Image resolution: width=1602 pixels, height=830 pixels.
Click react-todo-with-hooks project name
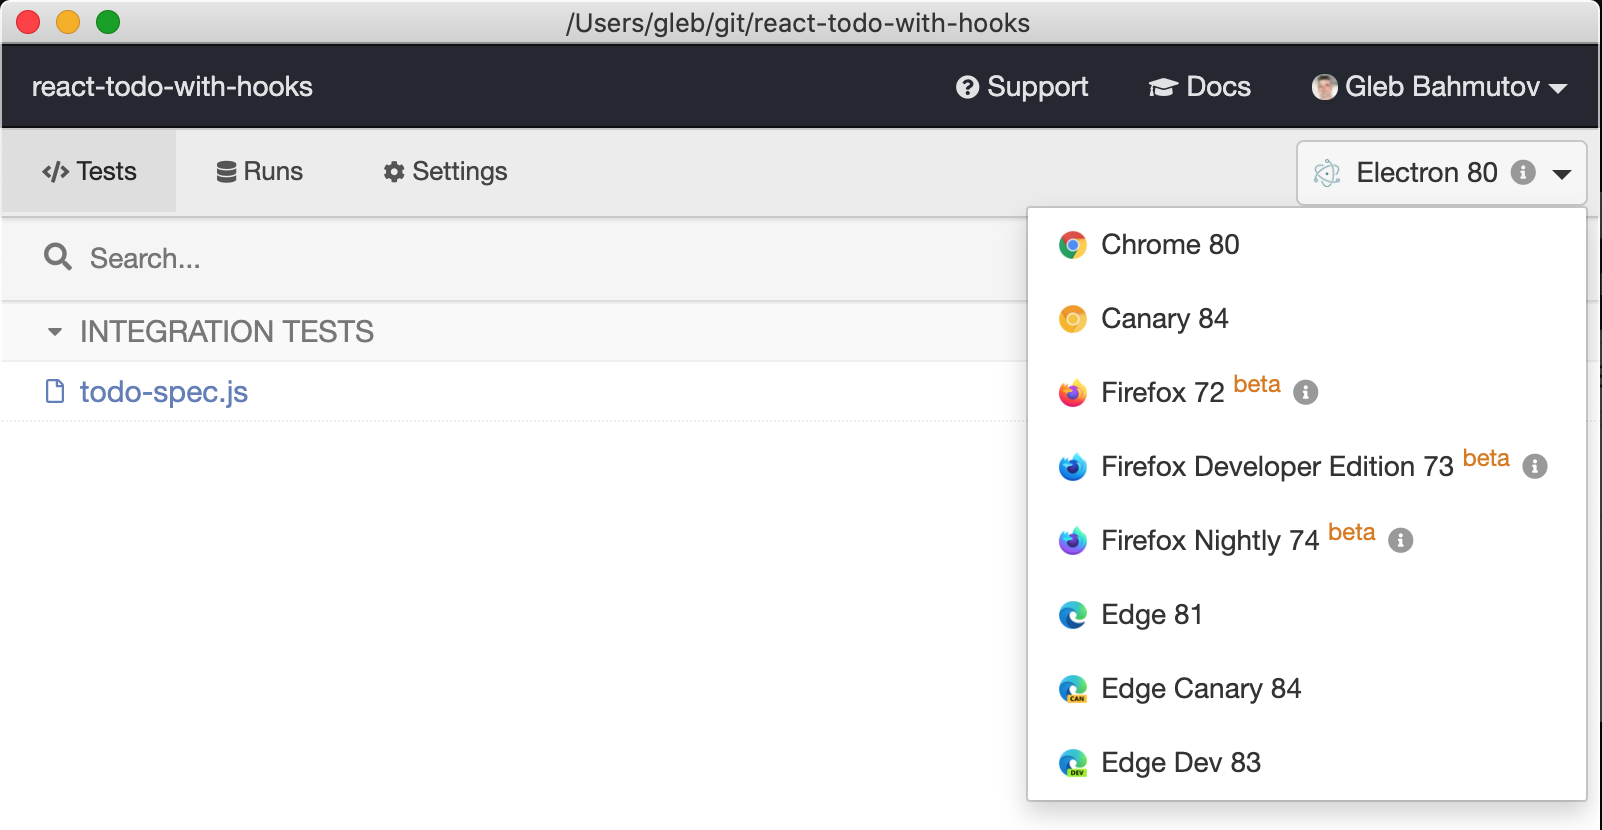click(x=172, y=87)
